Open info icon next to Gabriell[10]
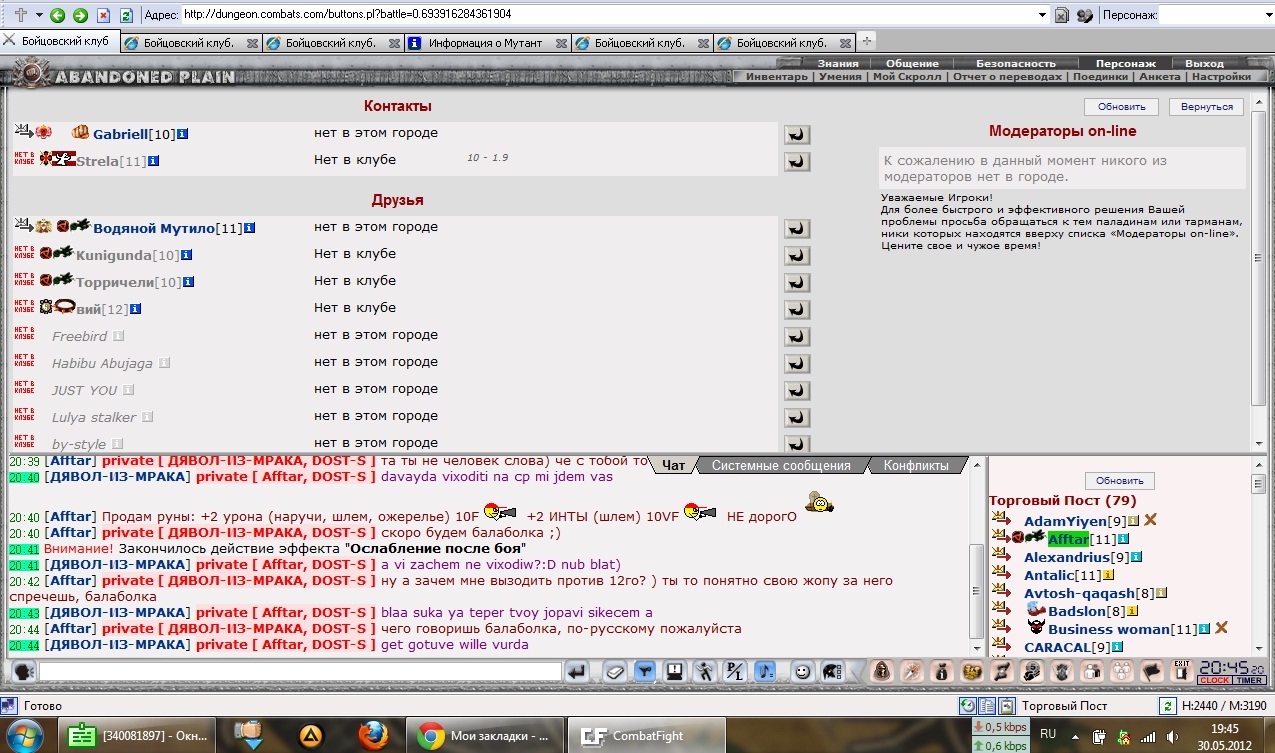1275x753 pixels. click(x=183, y=134)
